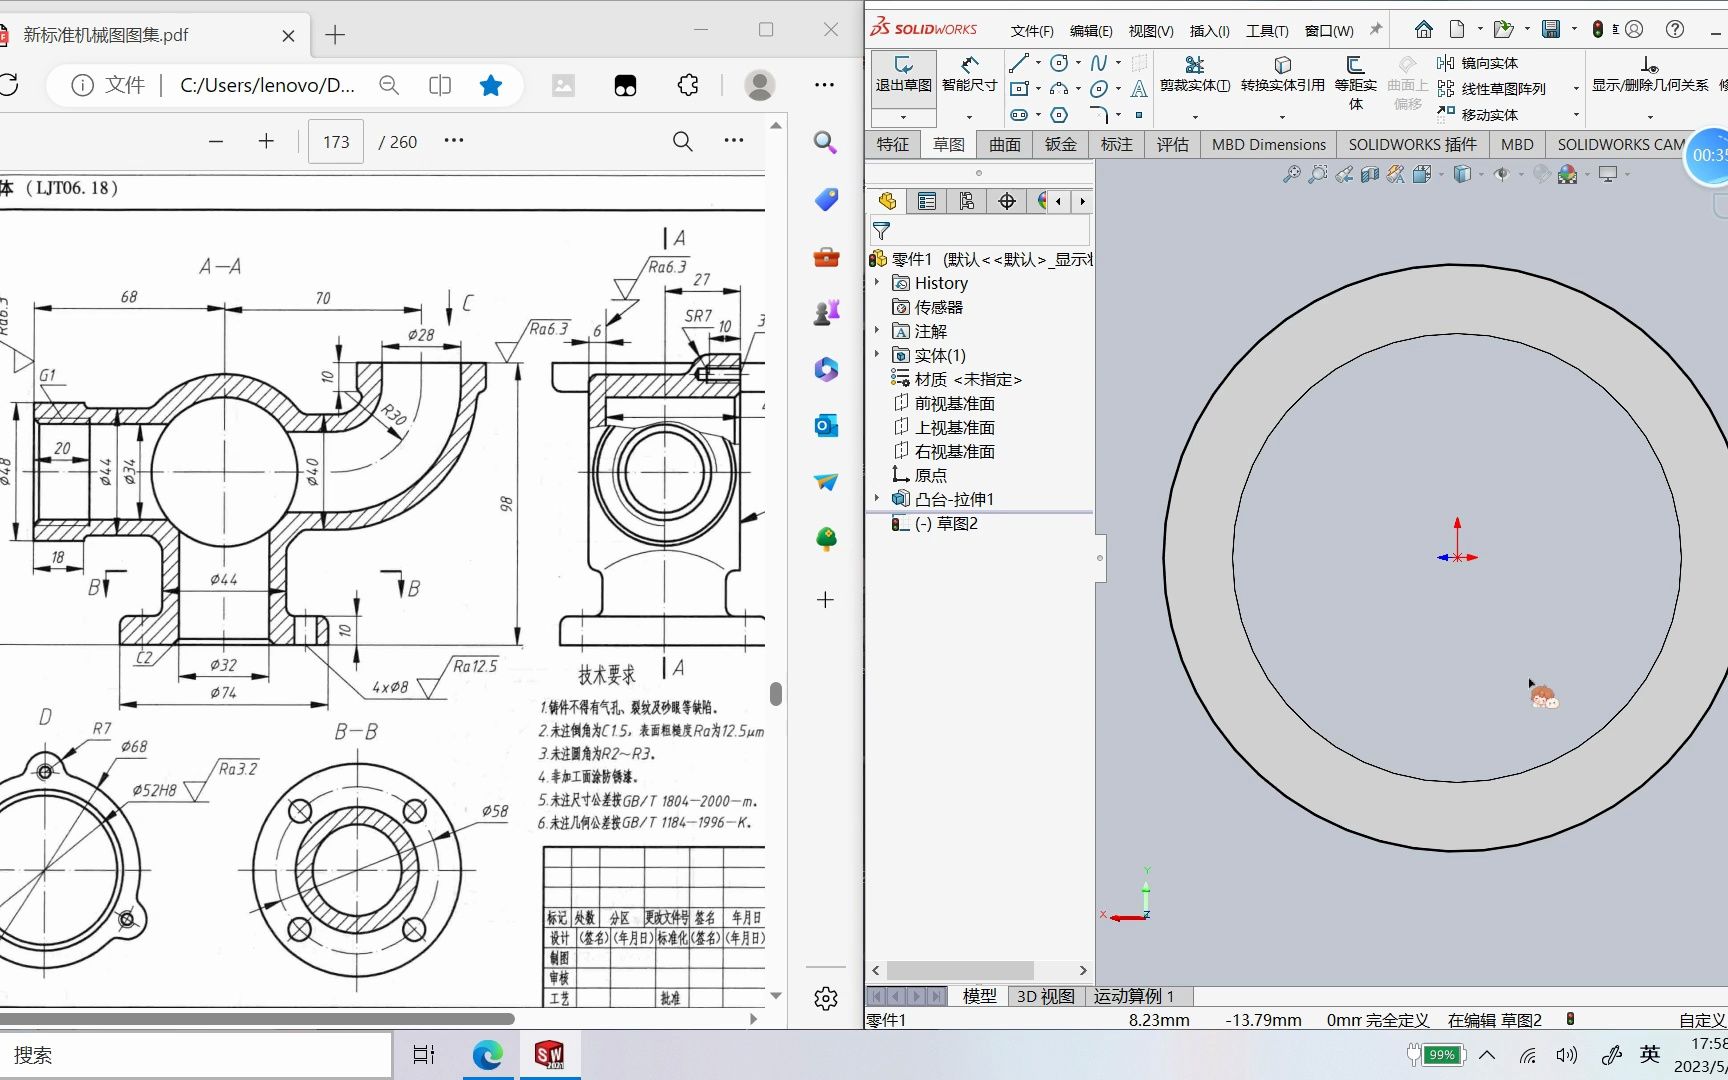
Task: Click Trim Entities (剪裁实体) tool
Action: [1195, 75]
